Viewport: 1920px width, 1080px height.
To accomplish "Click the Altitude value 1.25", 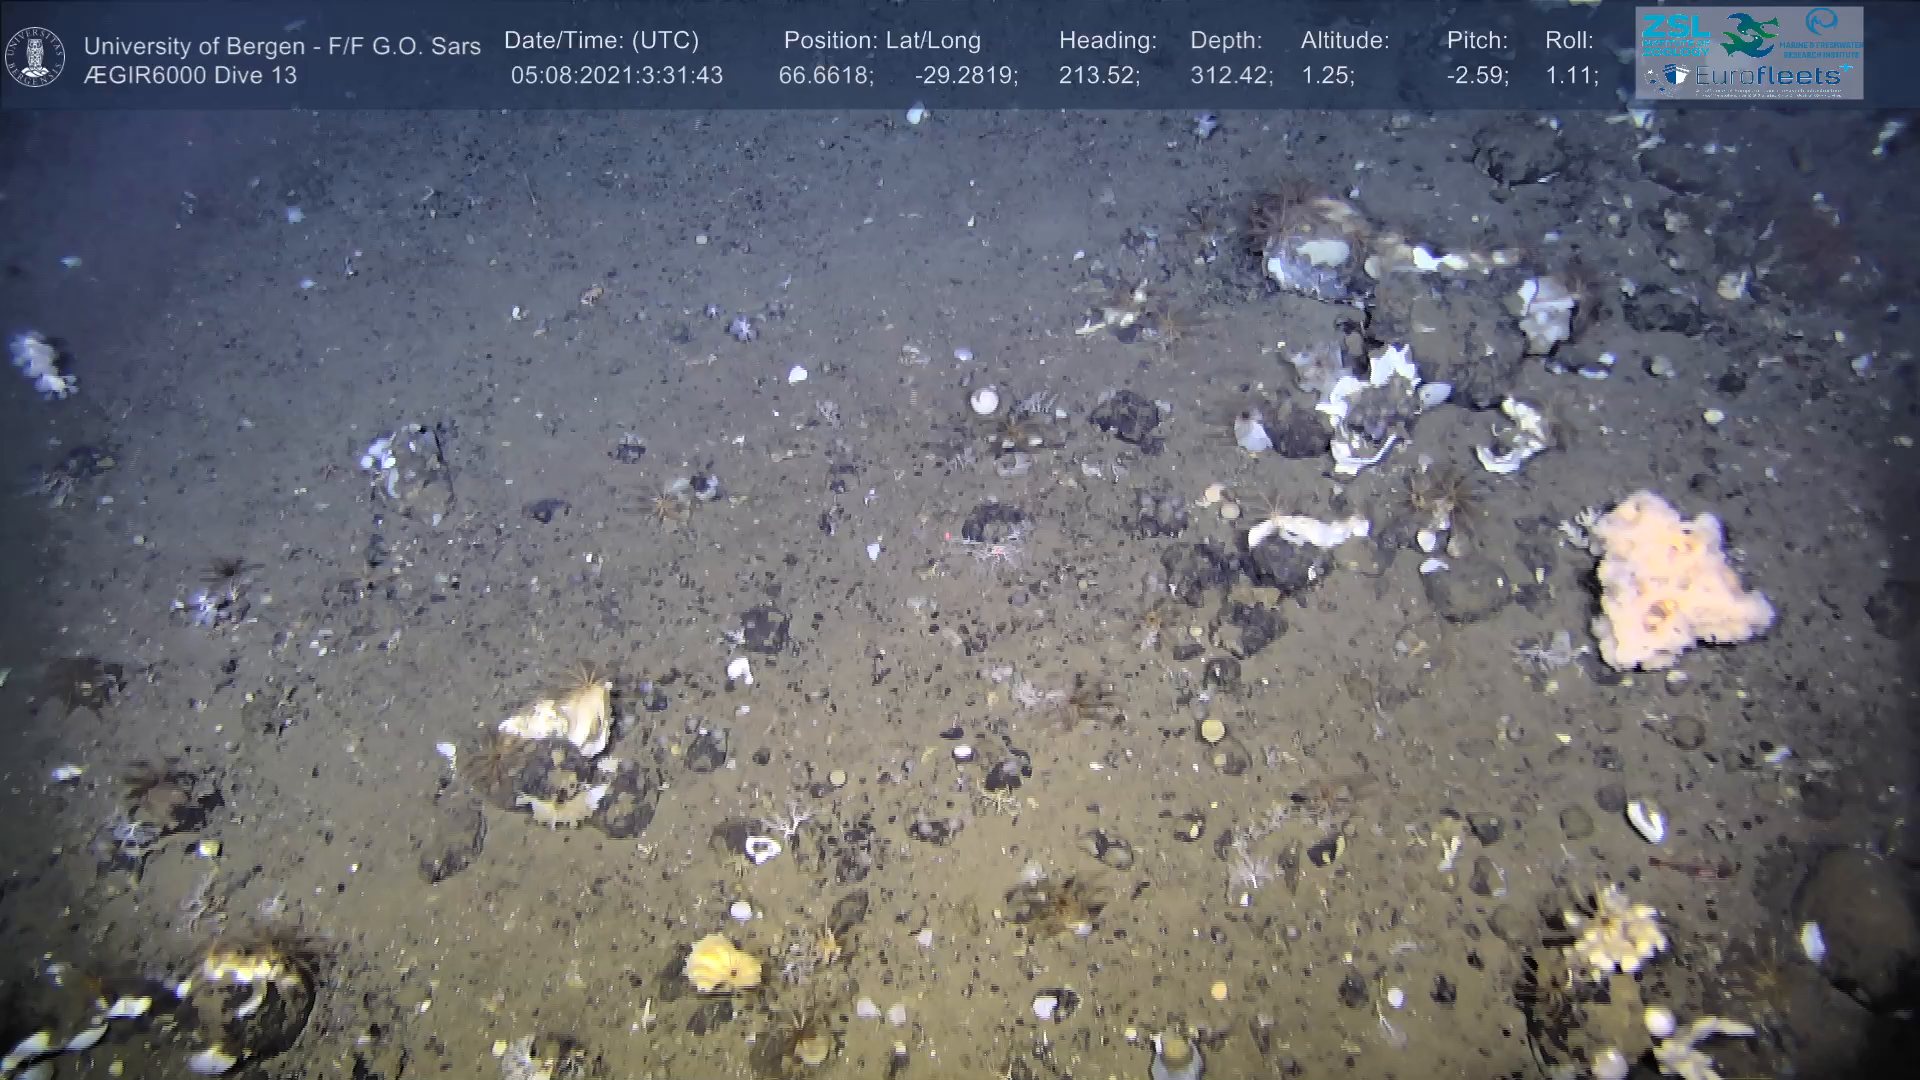I will tap(1327, 76).
